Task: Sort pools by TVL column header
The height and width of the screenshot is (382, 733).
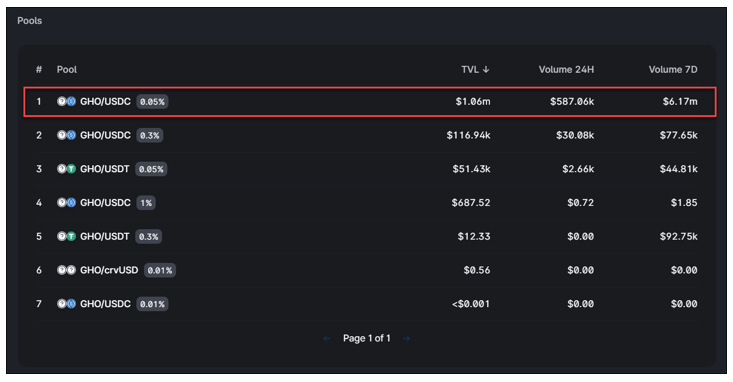Action: click(x=475, y=69)
